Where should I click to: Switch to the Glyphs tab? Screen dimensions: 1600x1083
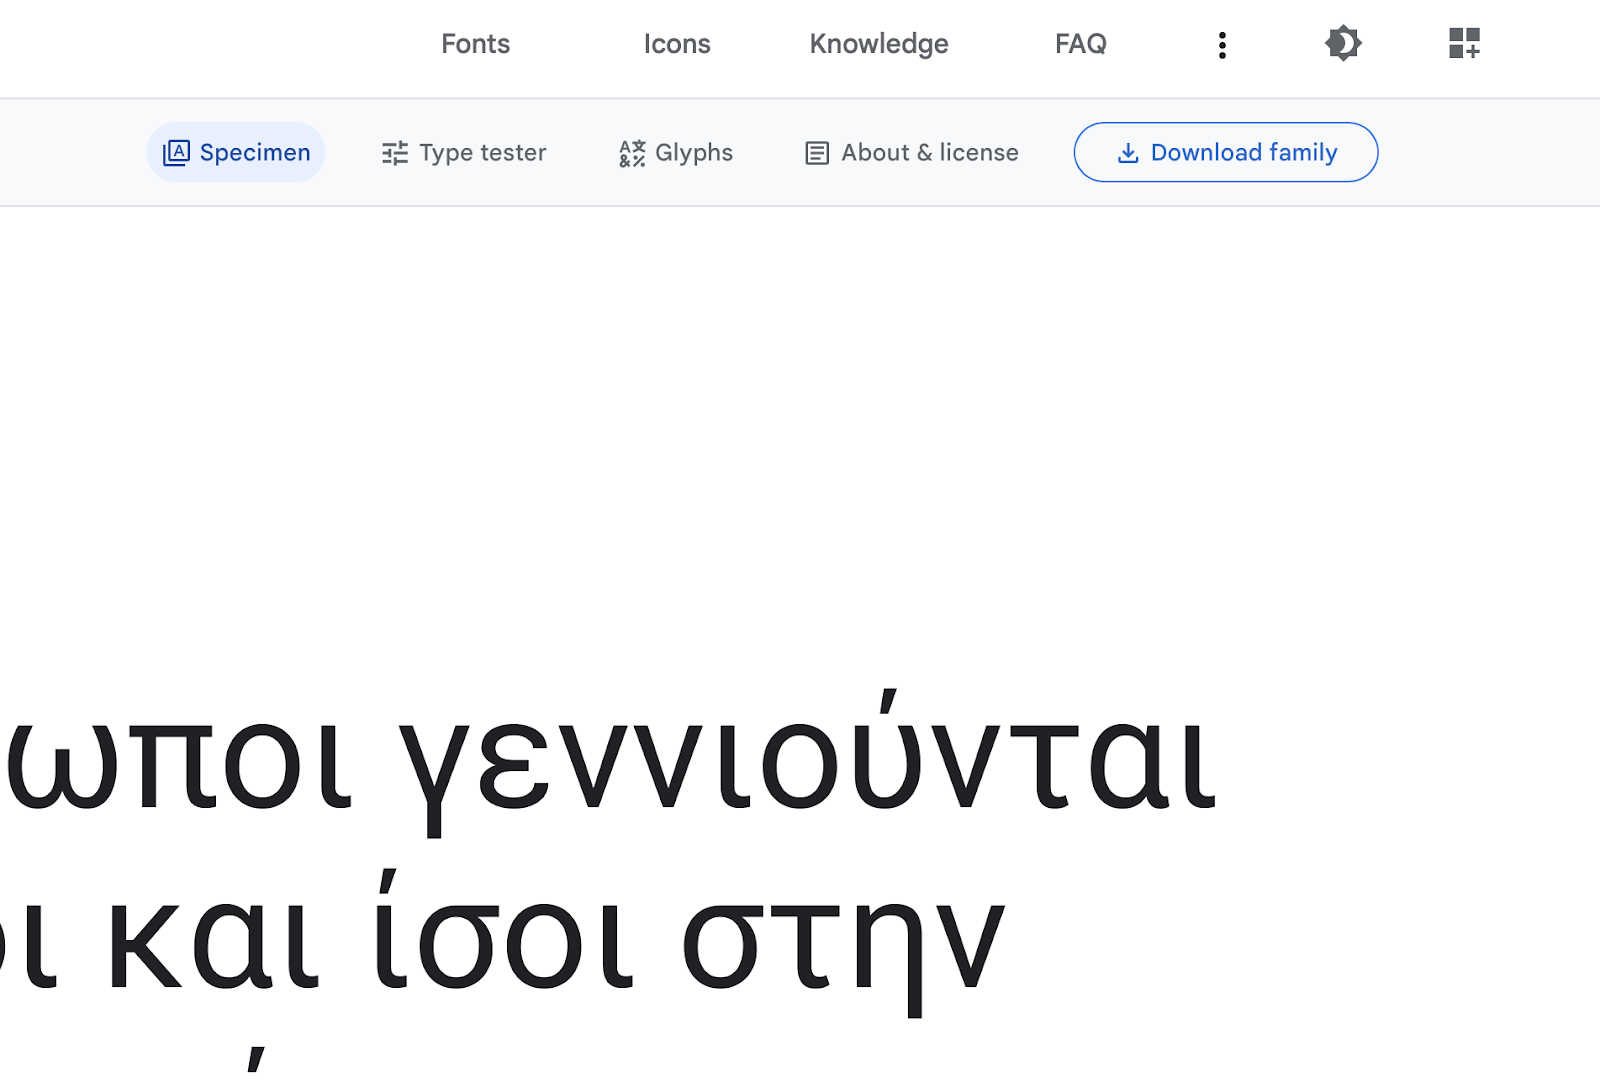pyautogui.click(x=676, y=152)
